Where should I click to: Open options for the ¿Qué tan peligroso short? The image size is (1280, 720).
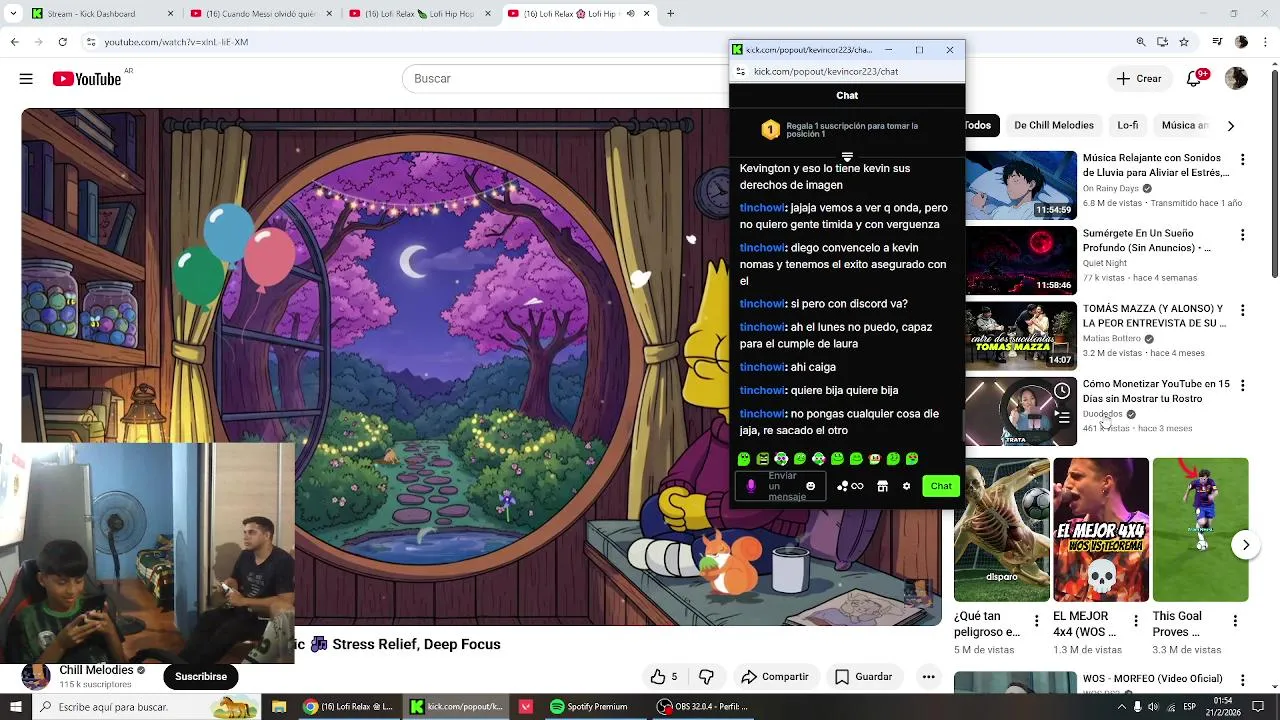1036,621
